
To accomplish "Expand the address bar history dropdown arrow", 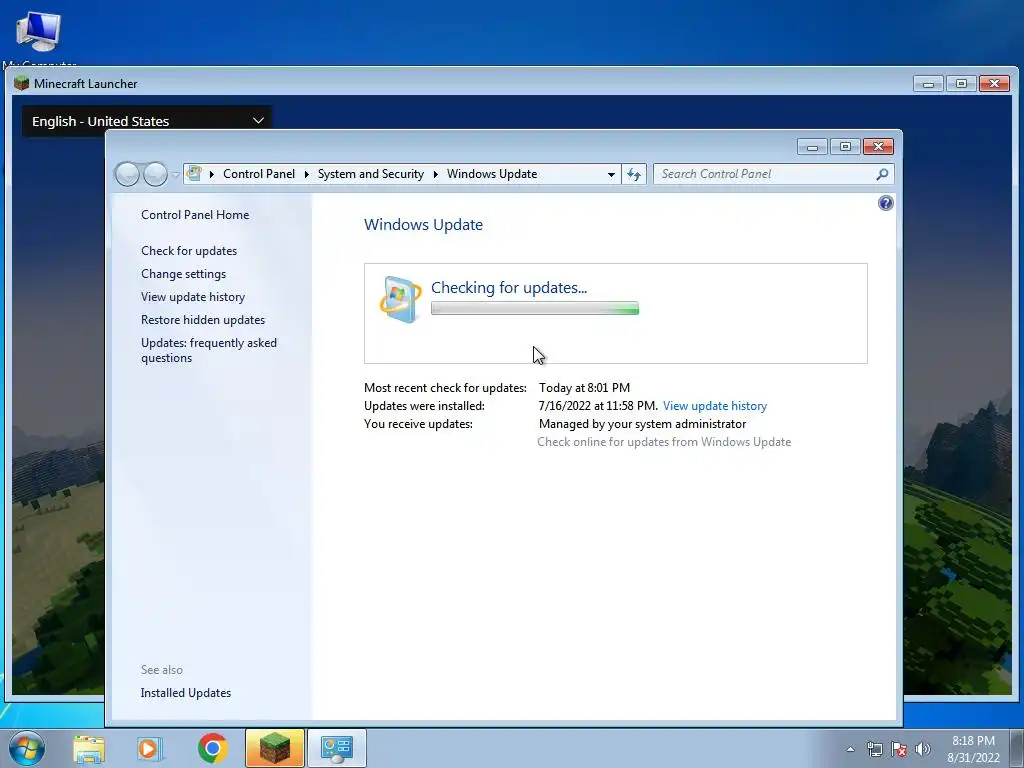I will pos(611,174).
